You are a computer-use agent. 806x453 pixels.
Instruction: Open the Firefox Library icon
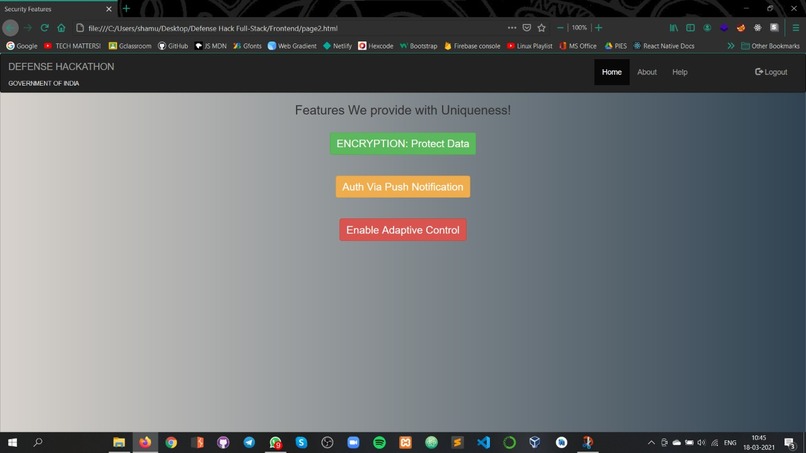[x=673, y=28]
